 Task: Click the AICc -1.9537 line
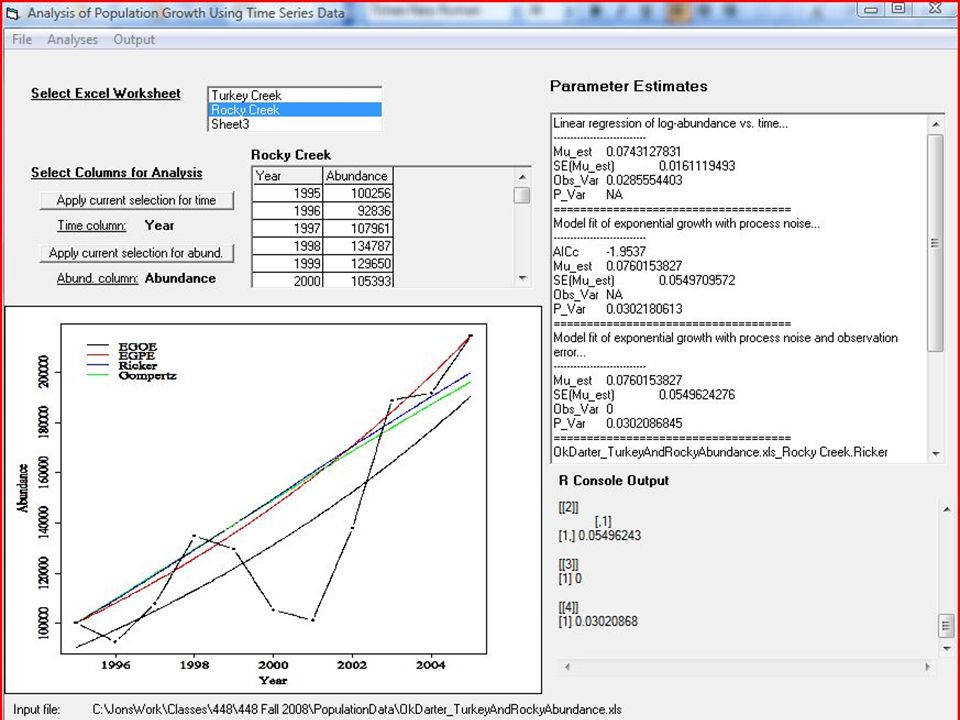[599, 252]
